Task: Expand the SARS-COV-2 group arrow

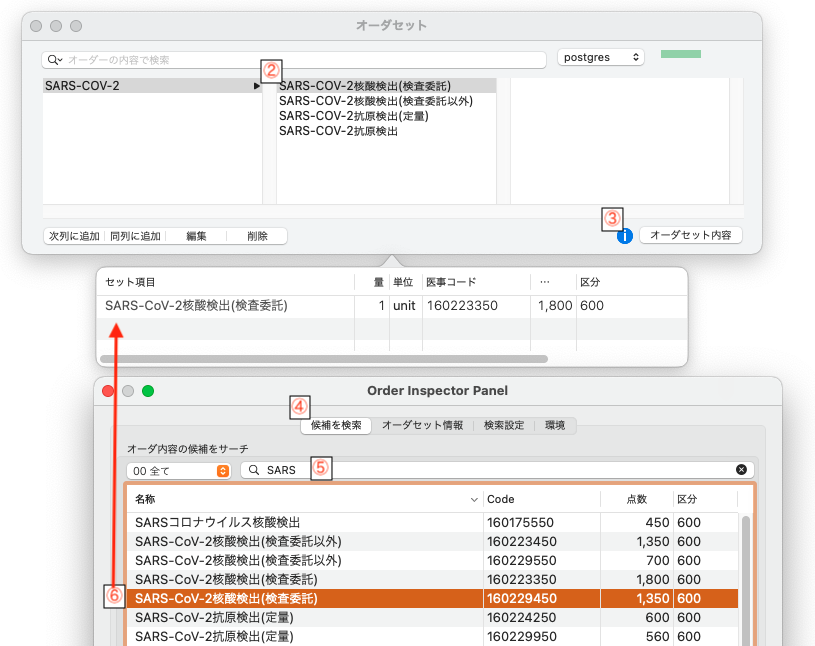Action: point(257,87)
